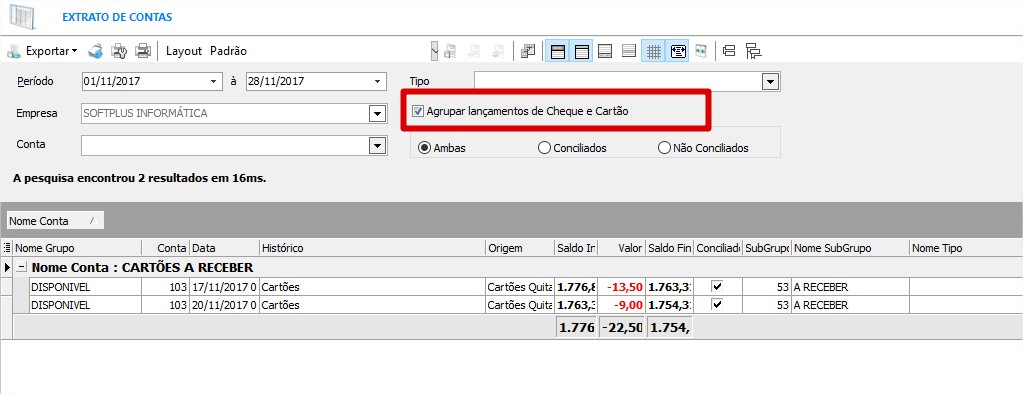The image size is (1023, 394).
Task: Click the -22,50 total footer cell
Action: 622,328
